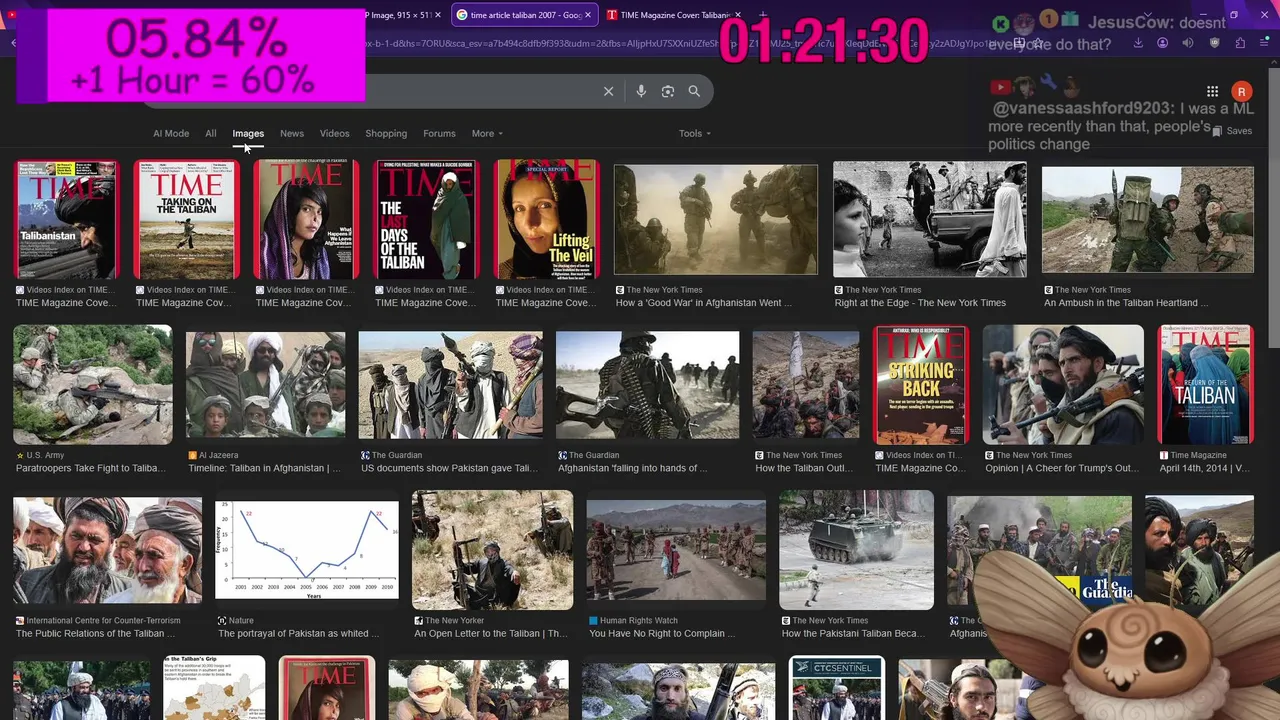Open "Taking on the Taliban" TIME cover
The image size is (1280, 720).
(x=187, y=220)
